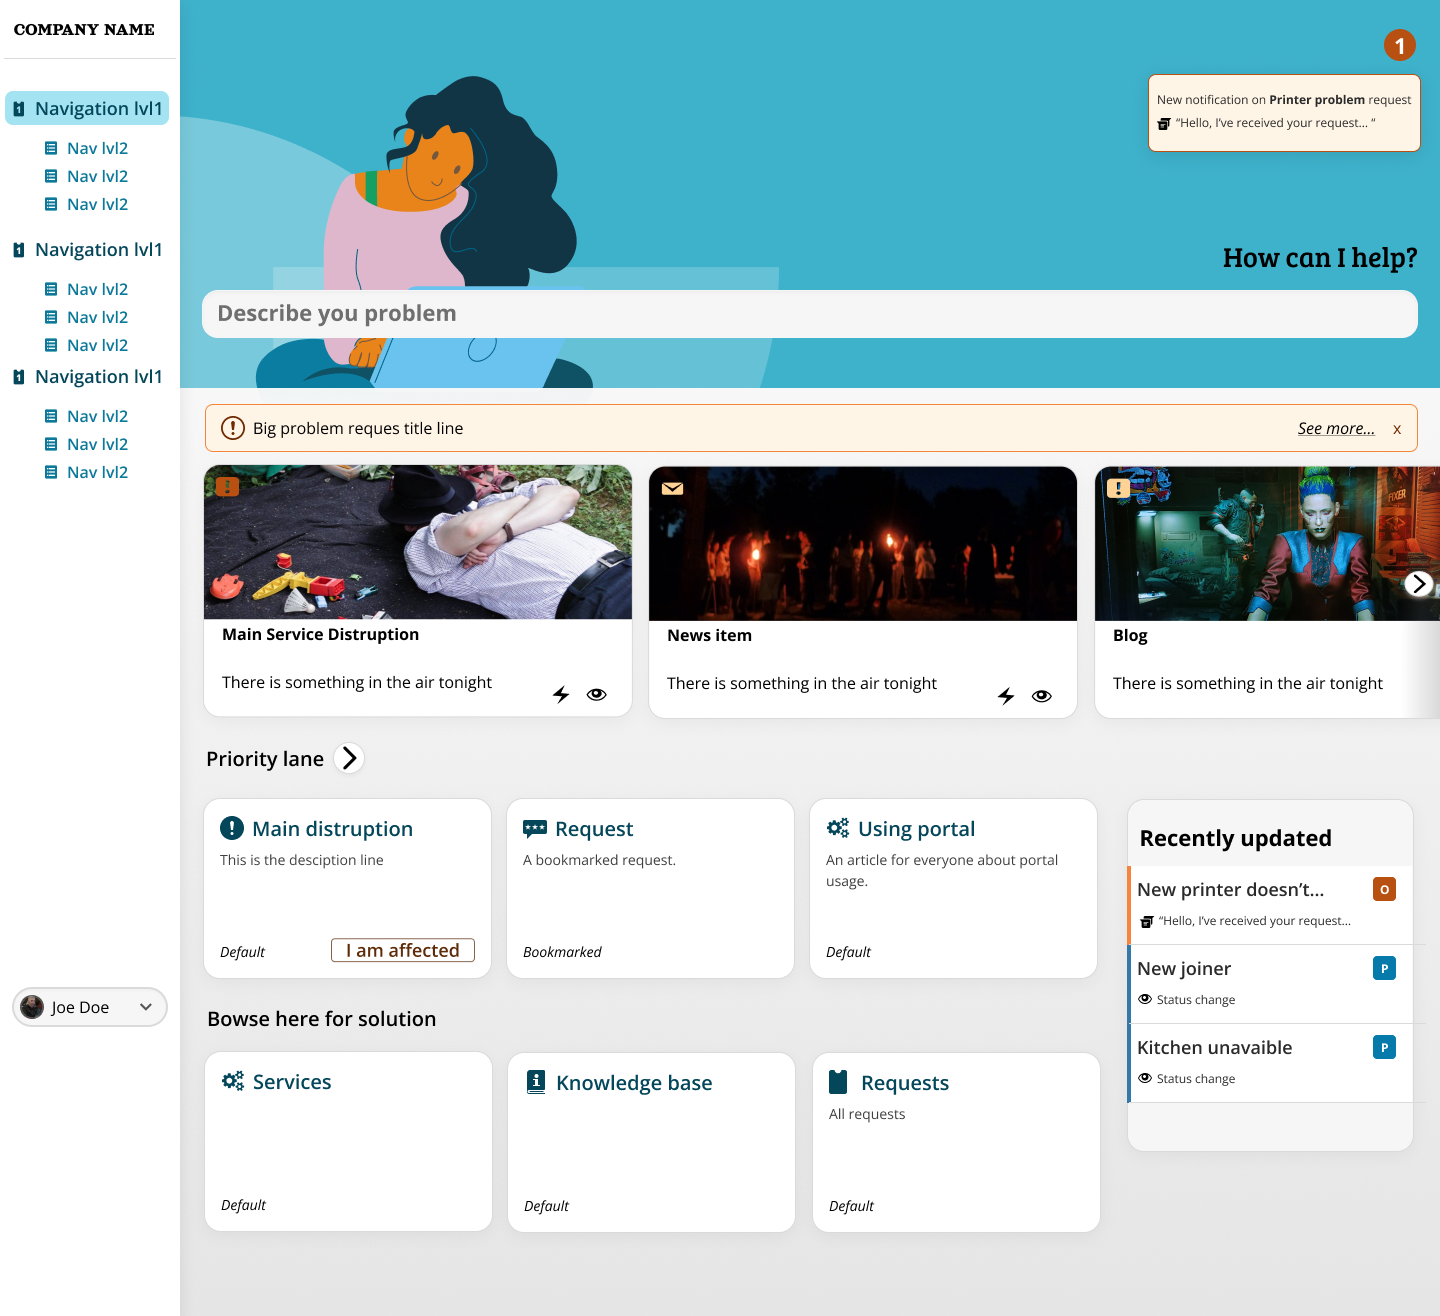Click the Describe you problem search field
Viewport: 1440px width, 1316px height.
coord(810,313)
